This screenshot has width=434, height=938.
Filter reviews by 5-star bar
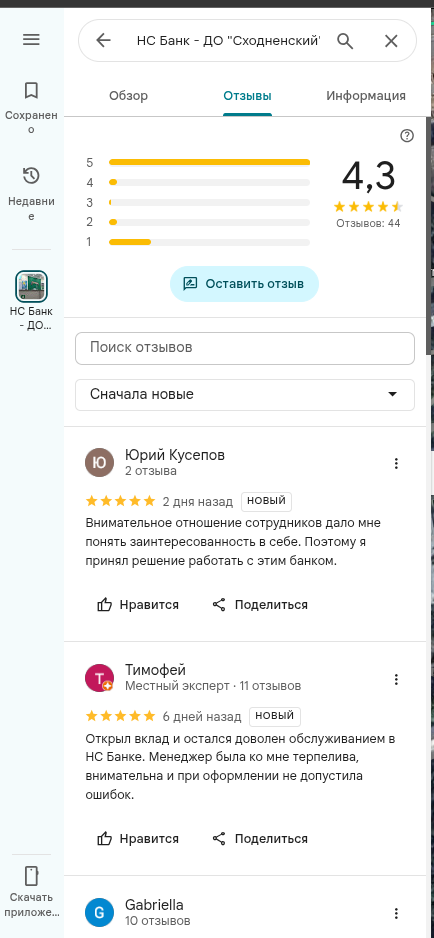coord(210,162)
